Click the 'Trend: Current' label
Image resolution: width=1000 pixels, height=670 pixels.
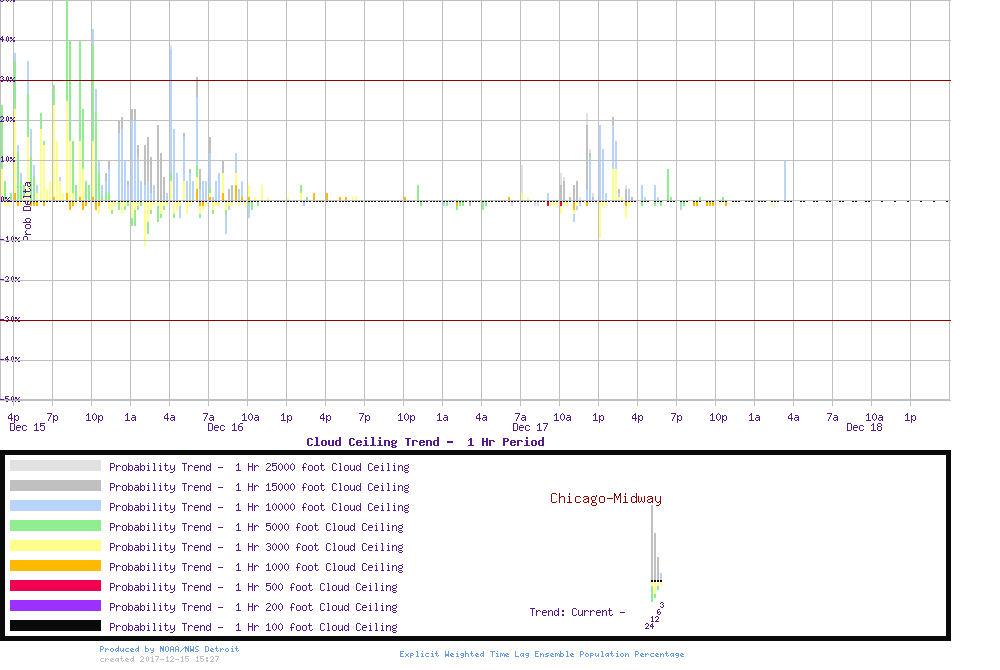pyautogui.click(x=577, y=612)
